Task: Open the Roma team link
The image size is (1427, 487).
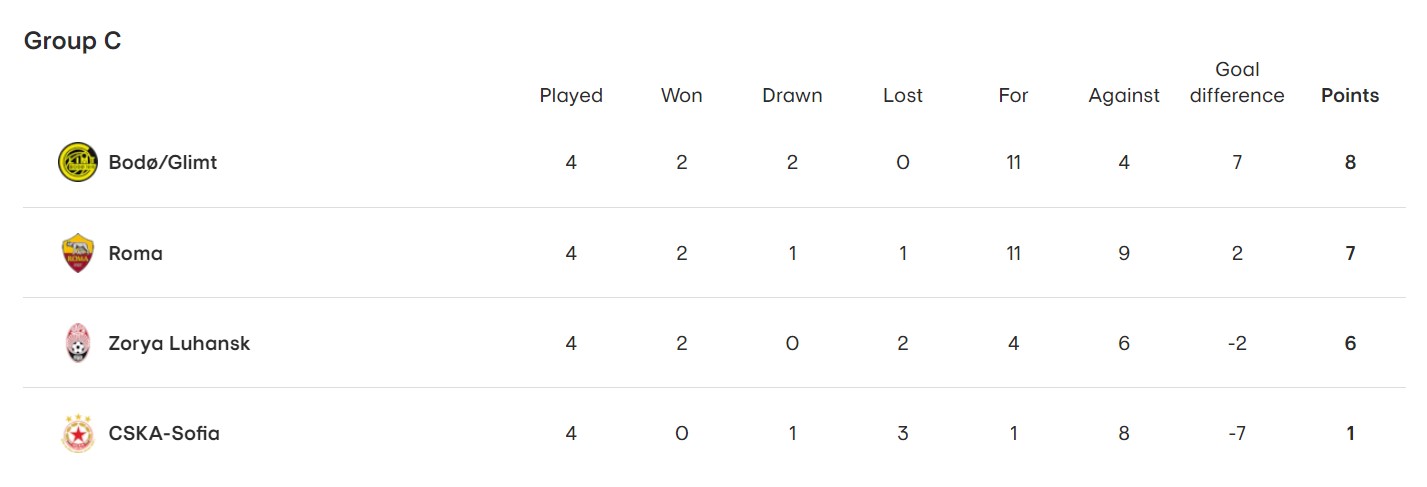Action: pyautogui.click(x=136, y=253)
